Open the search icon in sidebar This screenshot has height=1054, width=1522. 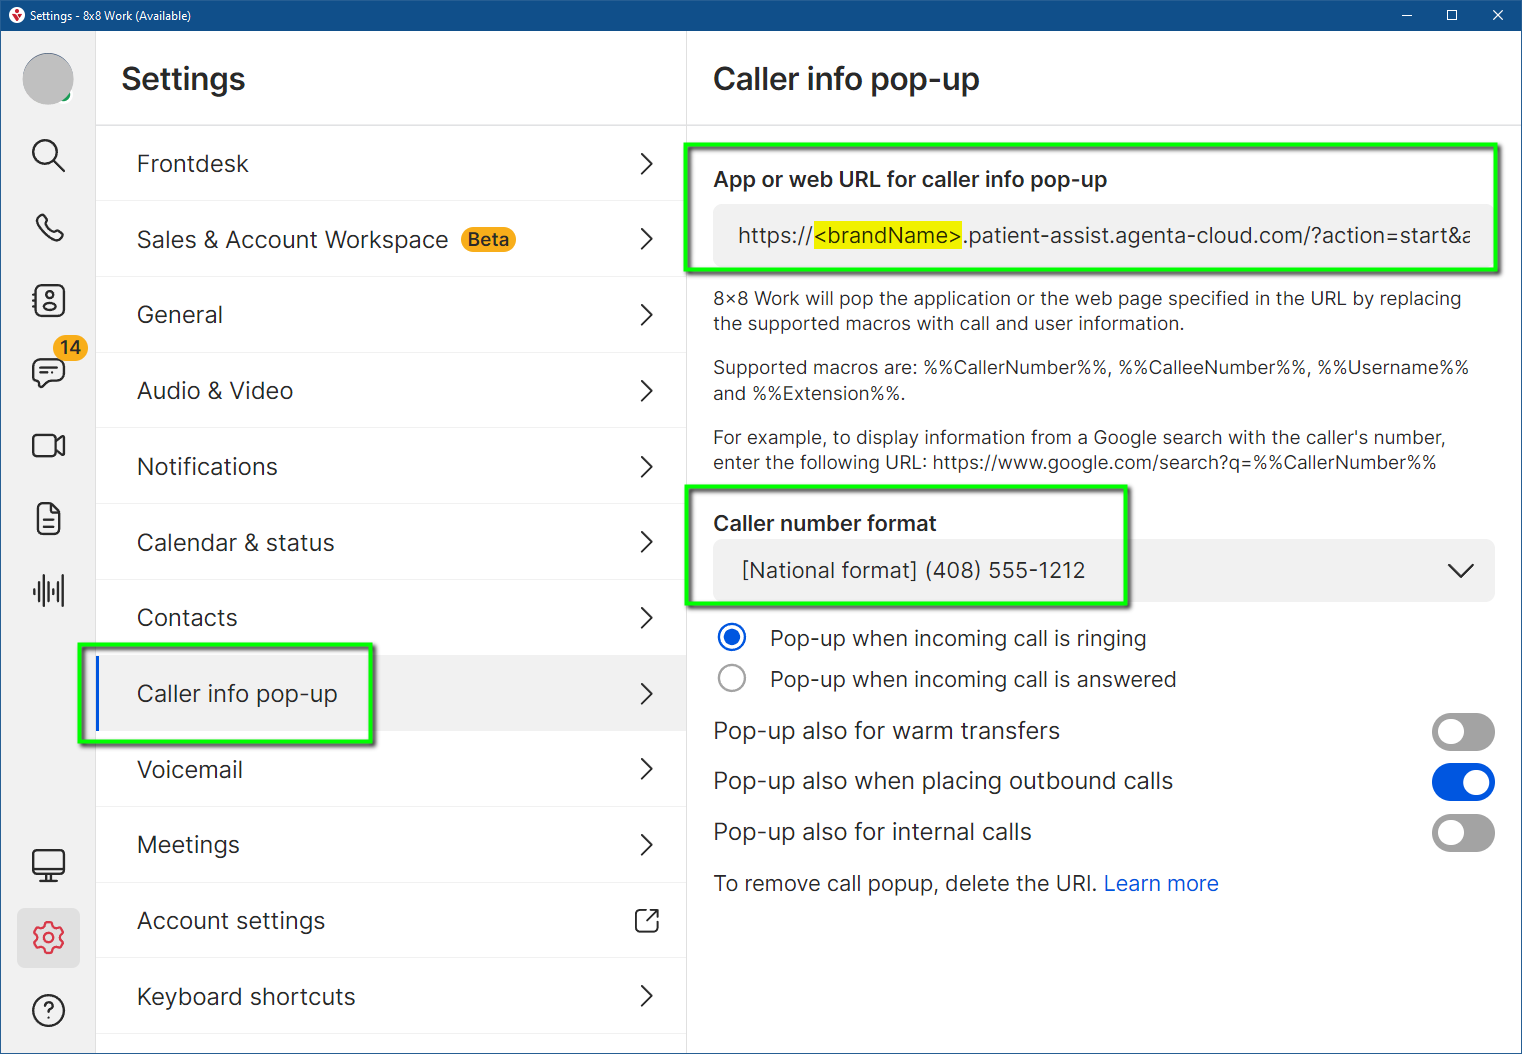48,155
